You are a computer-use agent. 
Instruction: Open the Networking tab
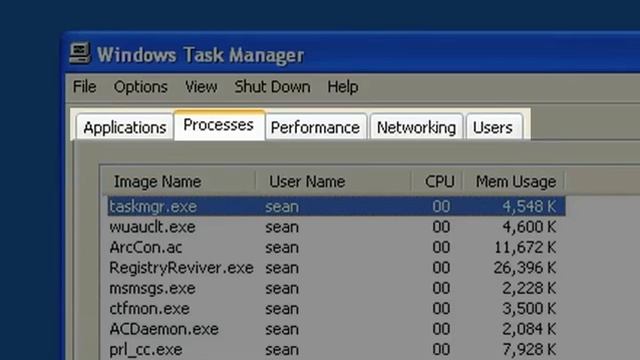pos(416,127)
